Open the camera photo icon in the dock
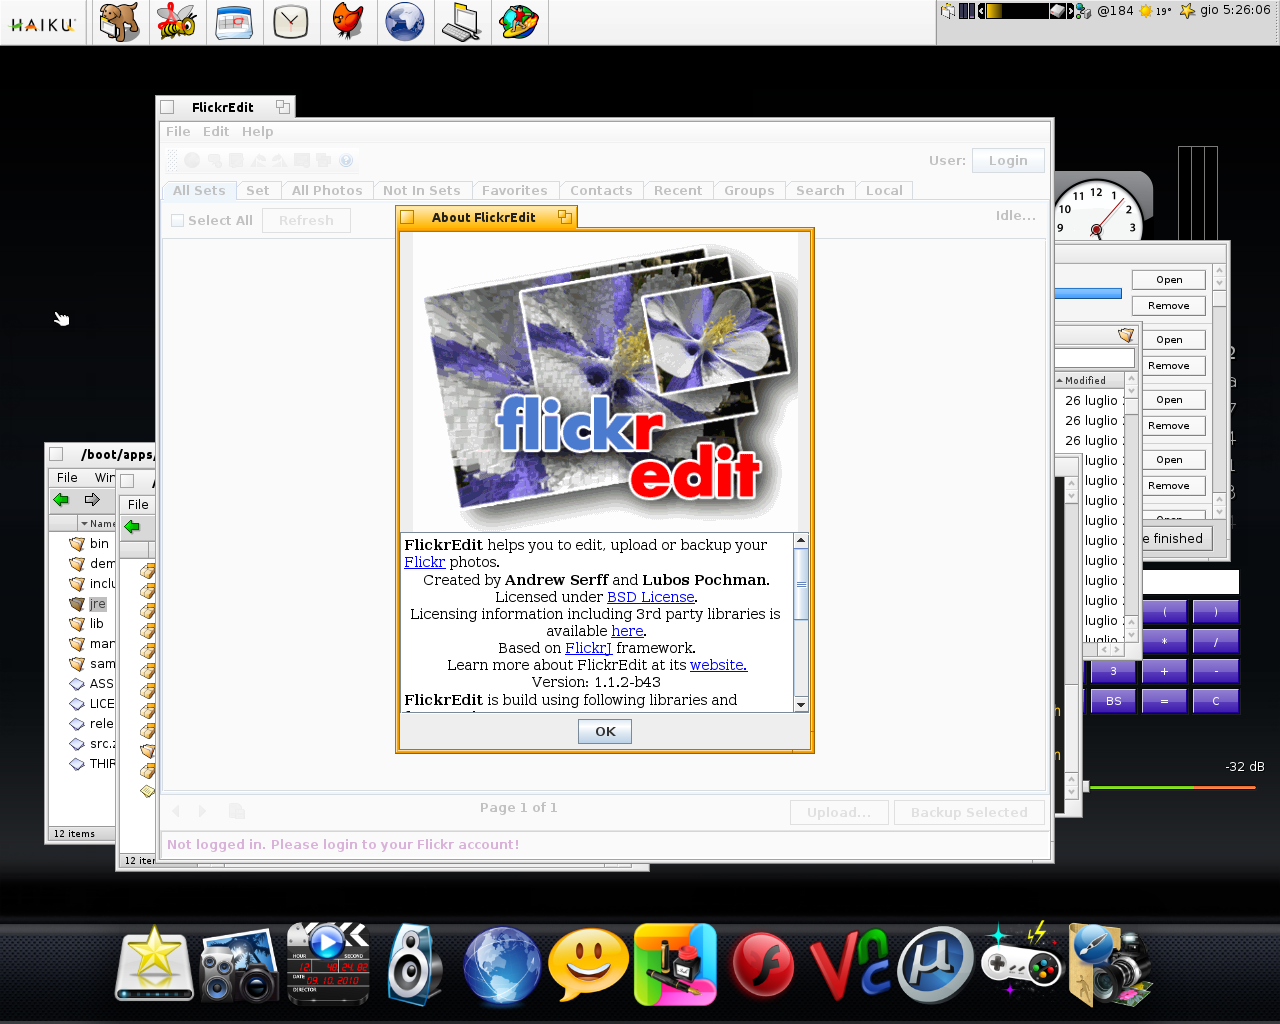This screenshot has height=1024, width=1280. [x=239, y=966]
